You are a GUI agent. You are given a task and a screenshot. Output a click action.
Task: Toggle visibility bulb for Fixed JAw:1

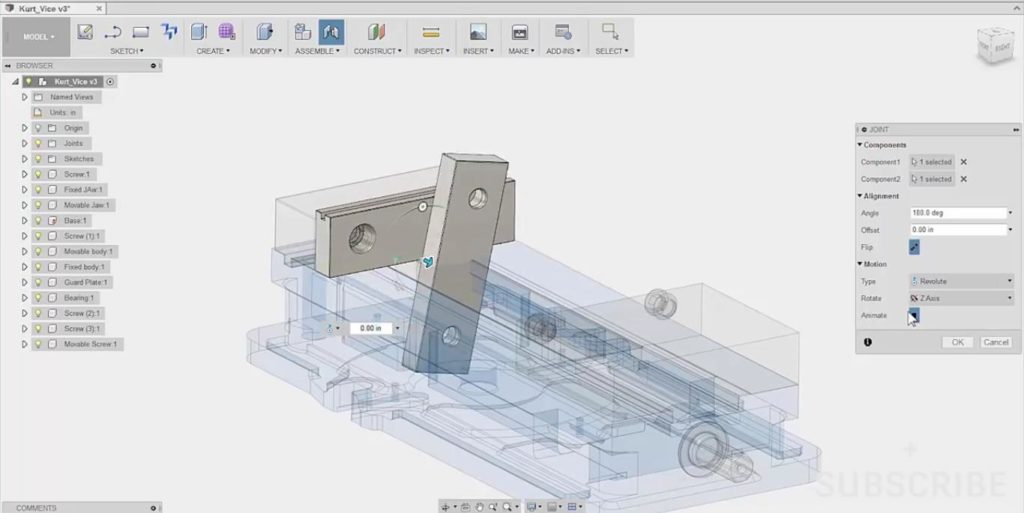pyautogui.click(x=38, y=189)
